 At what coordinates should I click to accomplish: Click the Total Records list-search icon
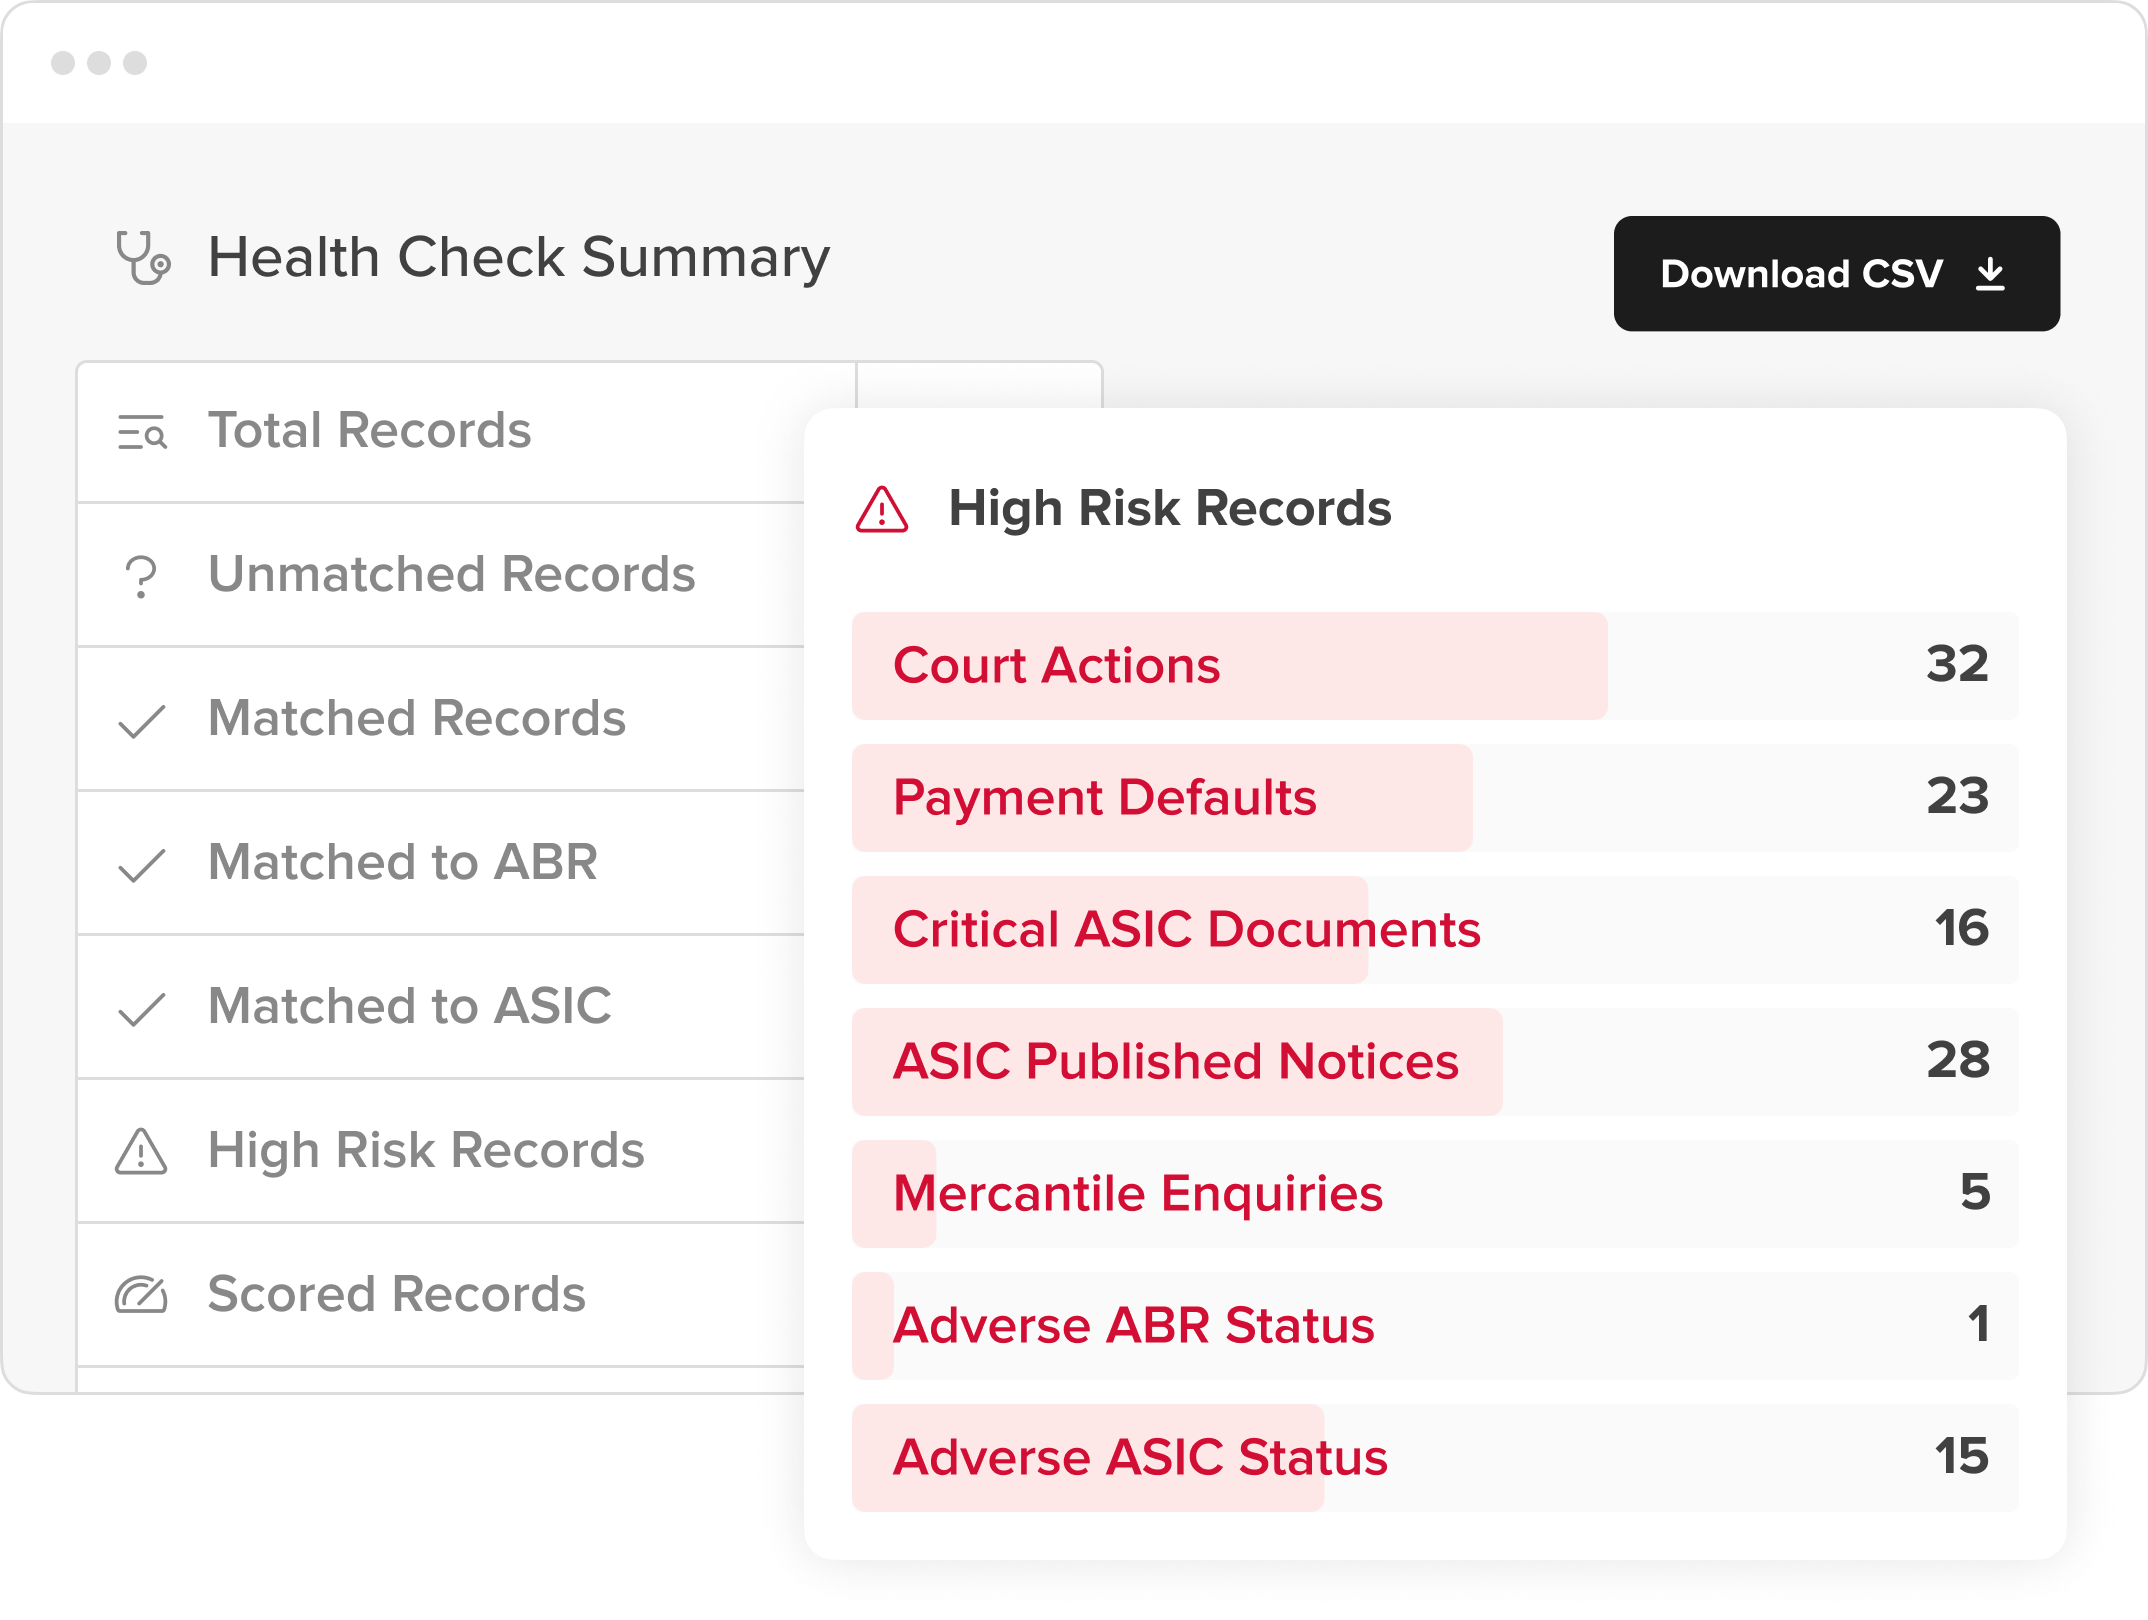click(x=142, y=432)
